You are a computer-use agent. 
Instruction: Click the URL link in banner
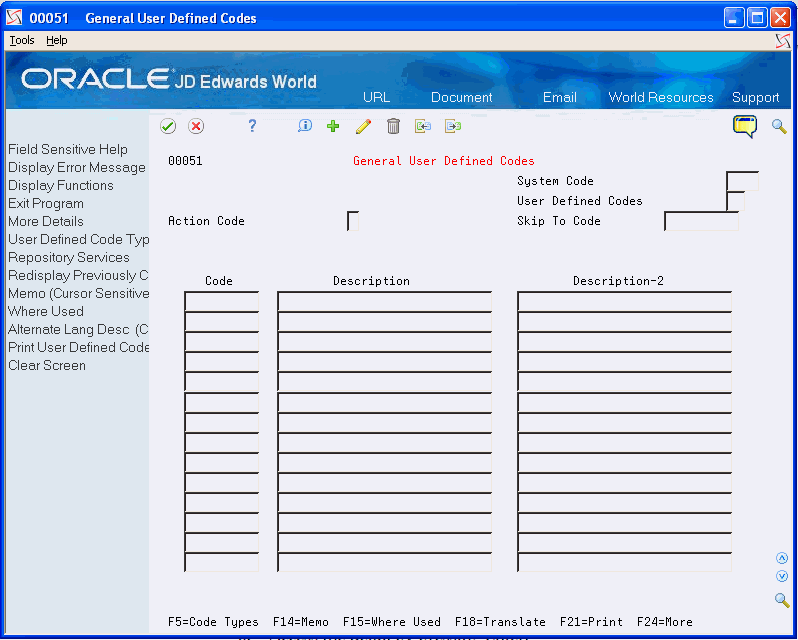[377, 97]
